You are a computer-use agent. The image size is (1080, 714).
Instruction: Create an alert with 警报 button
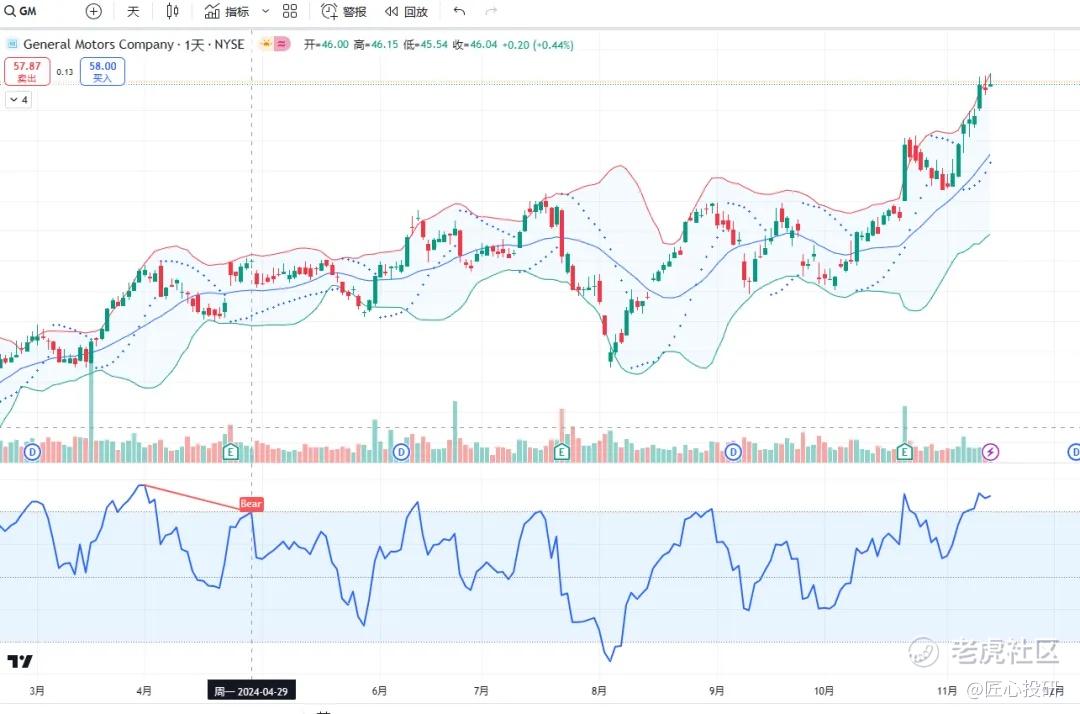coord(344,11)
